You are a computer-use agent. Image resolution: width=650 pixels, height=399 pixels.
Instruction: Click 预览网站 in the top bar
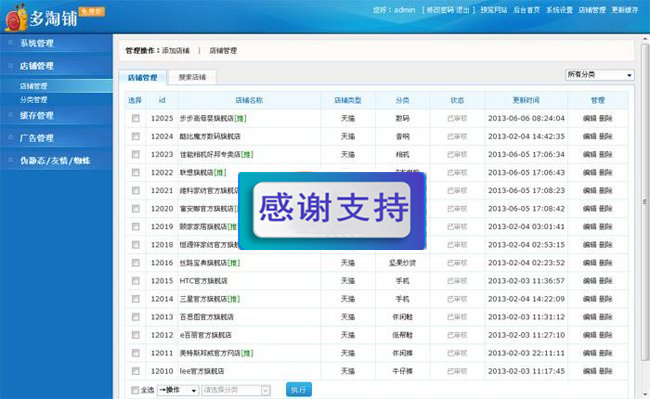pyautogui.click(x=494, y=10)
